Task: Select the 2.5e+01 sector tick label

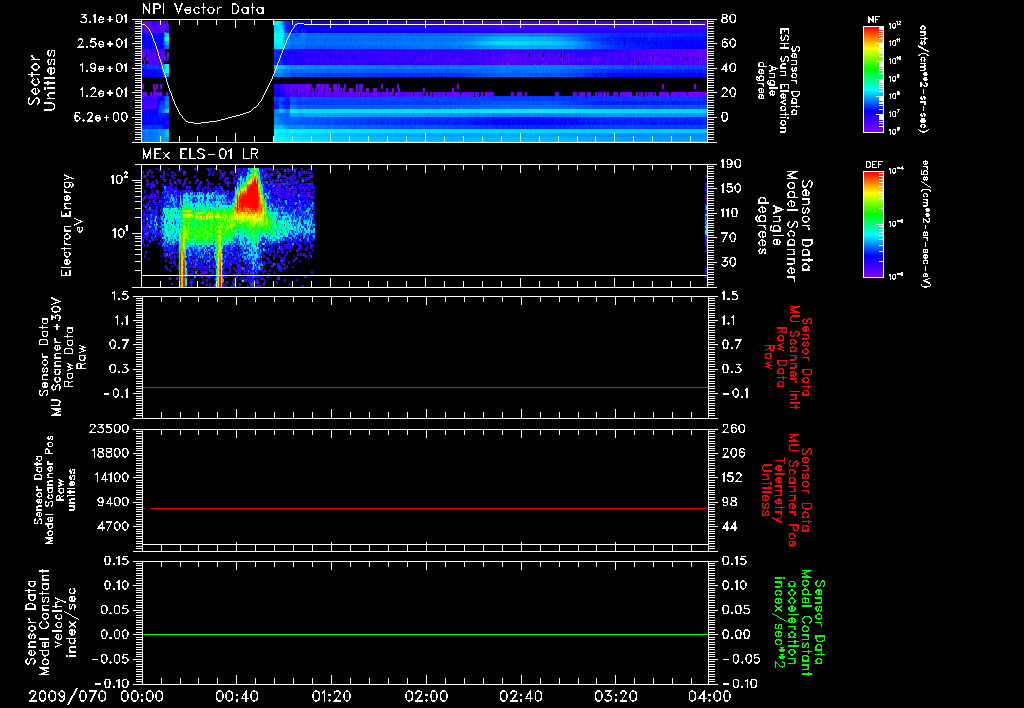Action: [103, 43]
